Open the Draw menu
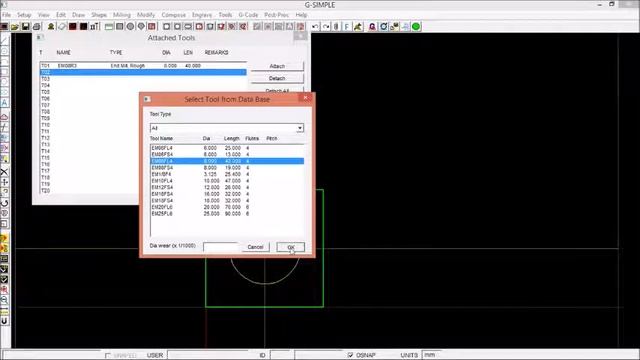 point(78,15)
